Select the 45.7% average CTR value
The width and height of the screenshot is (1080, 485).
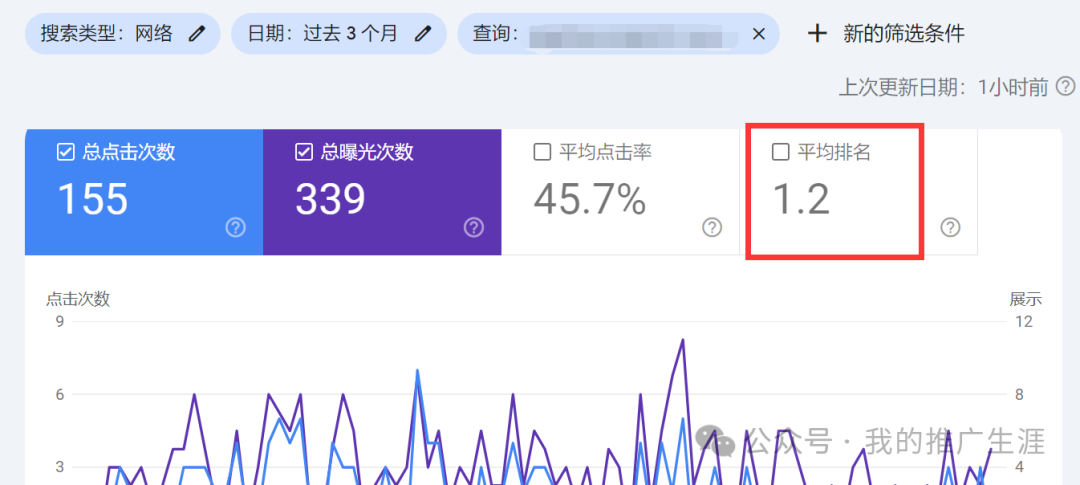590,200
